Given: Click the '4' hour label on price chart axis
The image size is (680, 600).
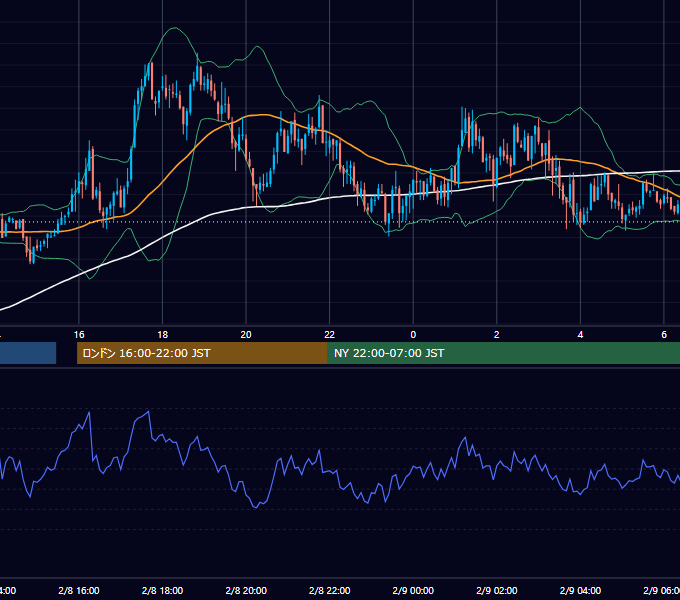Looking at the screenshot, I should pos(580,335).
